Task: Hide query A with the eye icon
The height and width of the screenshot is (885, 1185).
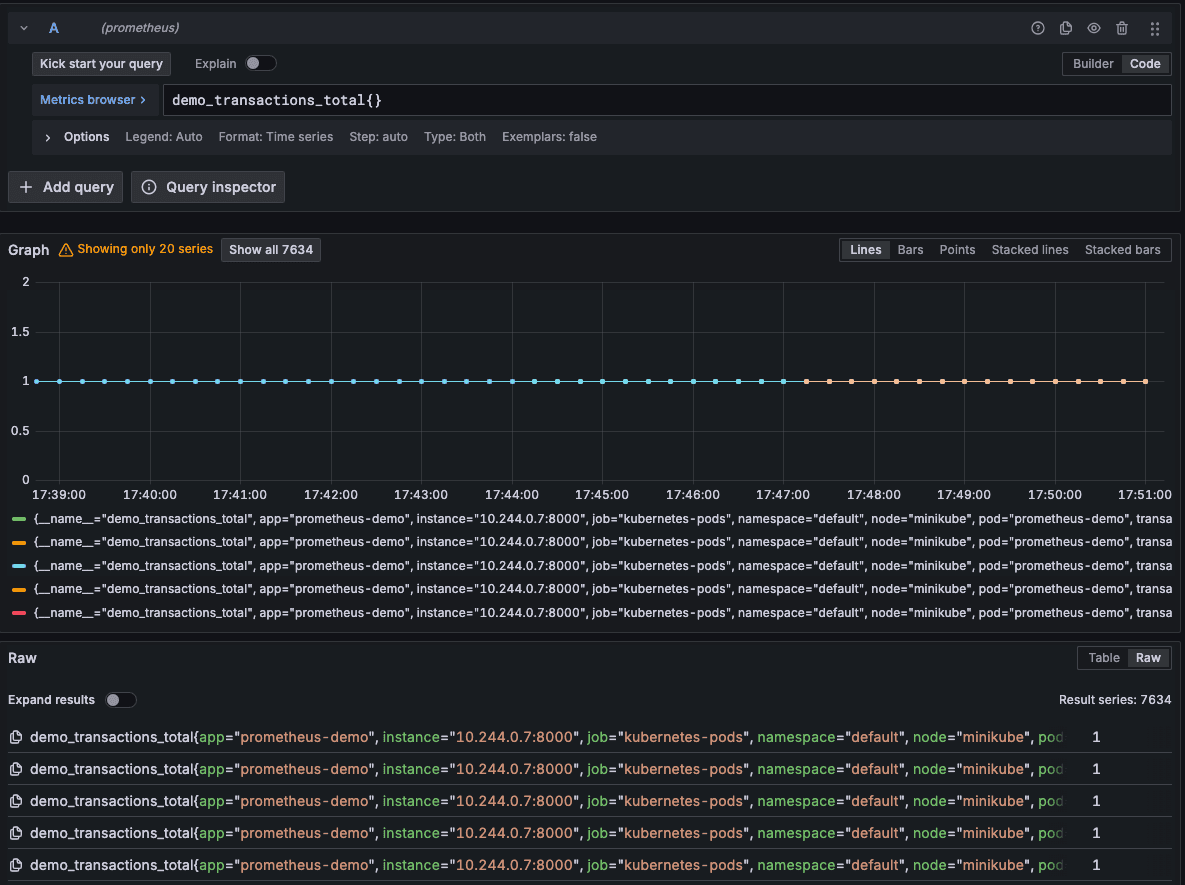Action: coord(1093,28)
